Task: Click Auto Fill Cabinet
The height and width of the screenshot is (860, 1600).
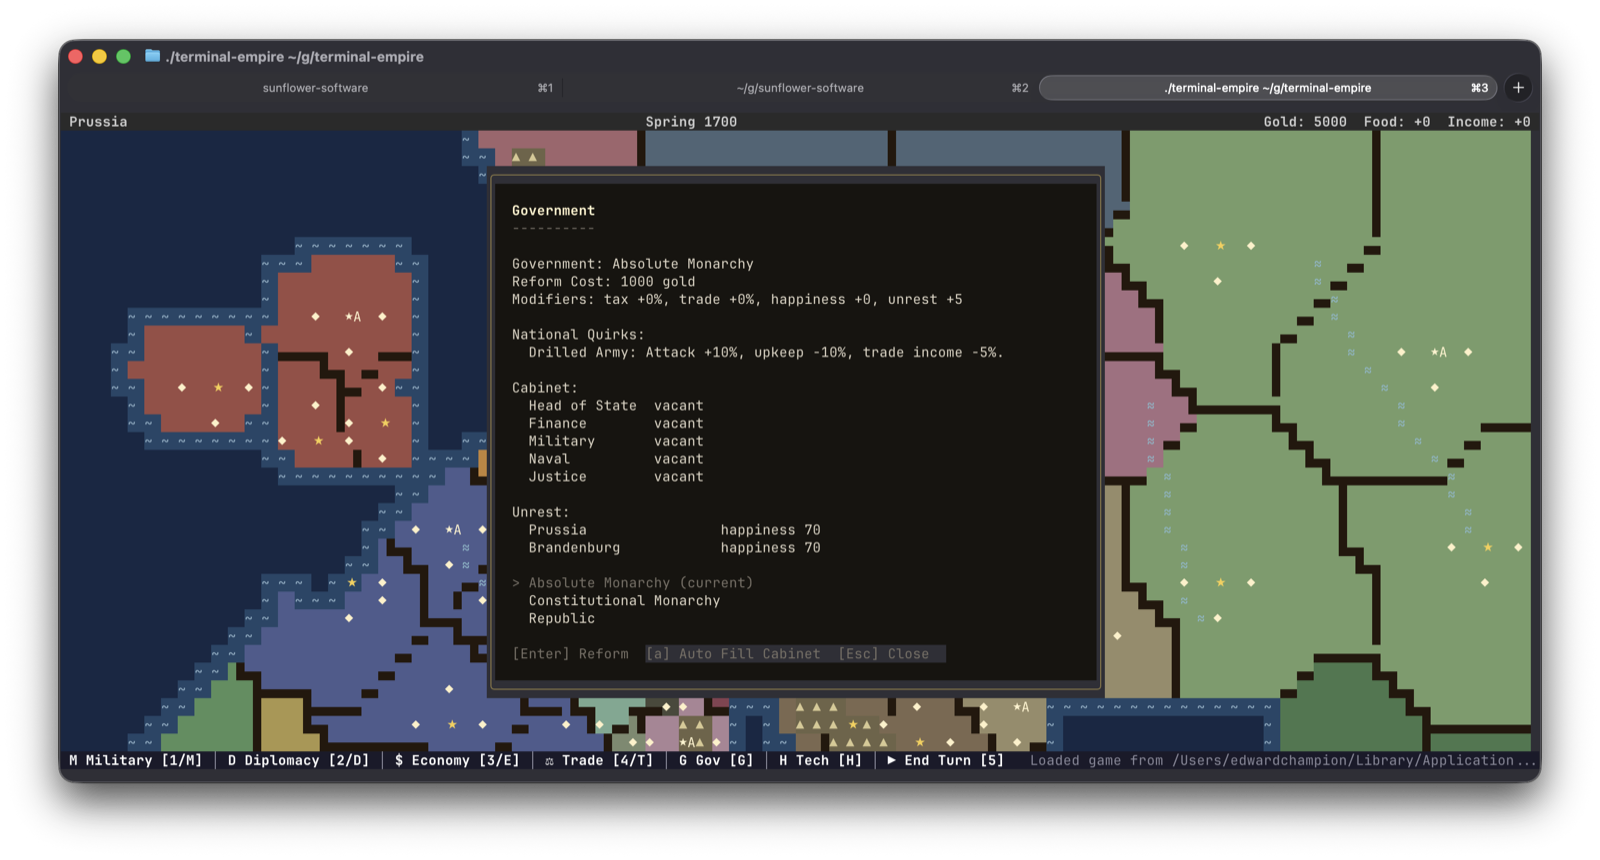Action: click(x=733, y=654)
